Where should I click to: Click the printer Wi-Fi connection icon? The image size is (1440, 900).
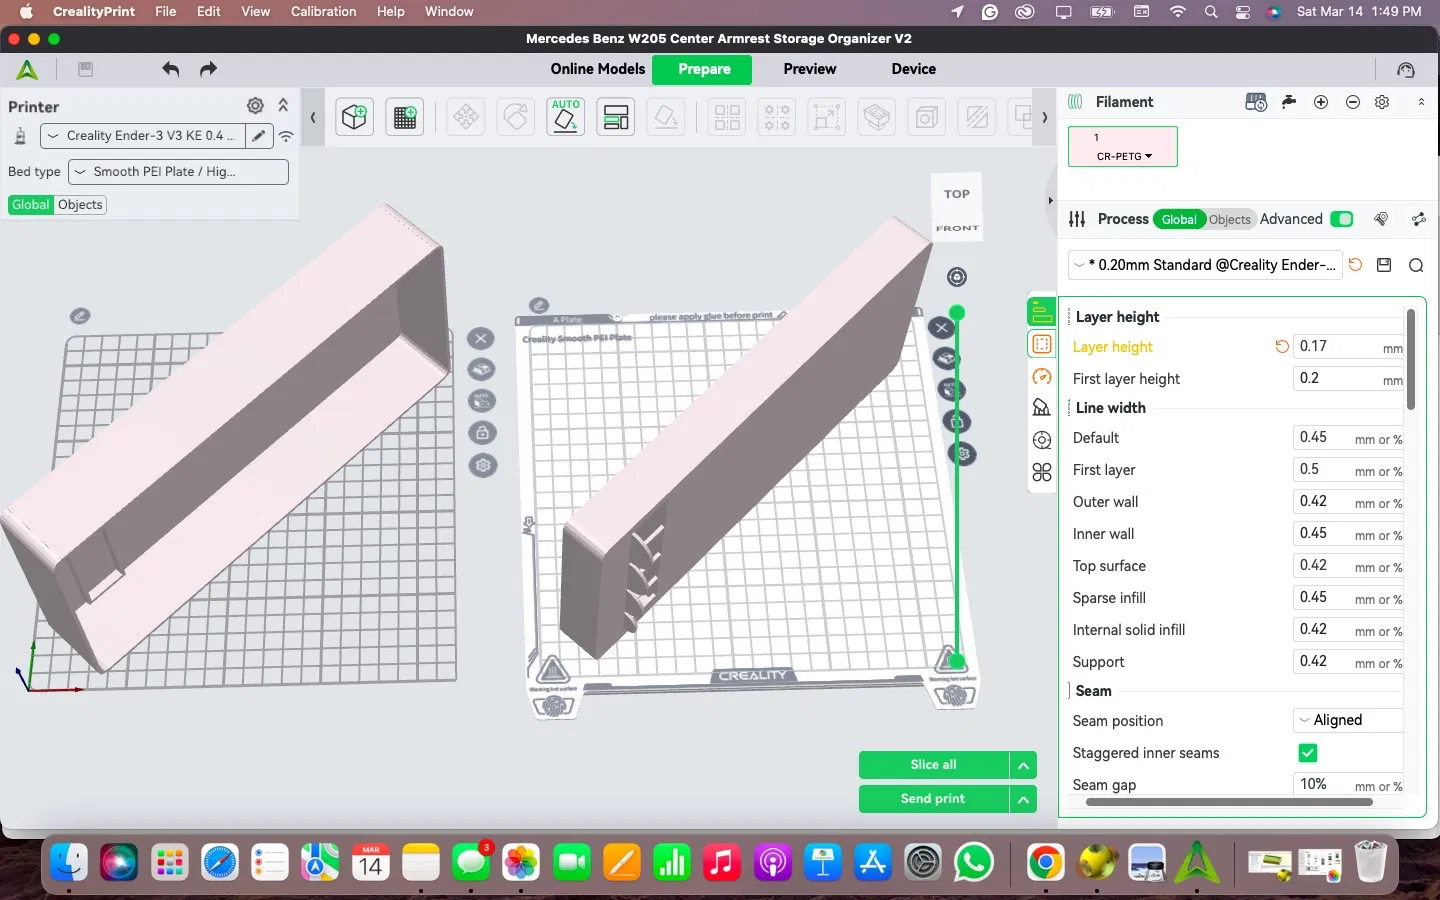point(286,136)
